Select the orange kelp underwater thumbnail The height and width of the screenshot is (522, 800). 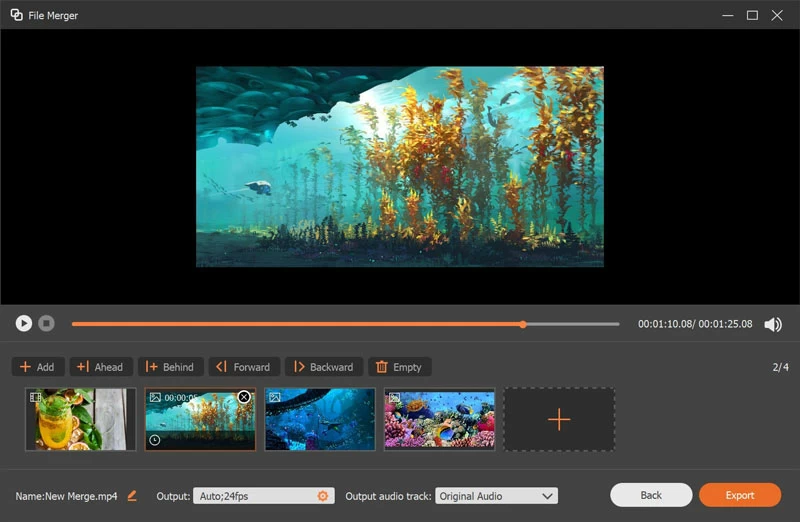coord(201,419)
